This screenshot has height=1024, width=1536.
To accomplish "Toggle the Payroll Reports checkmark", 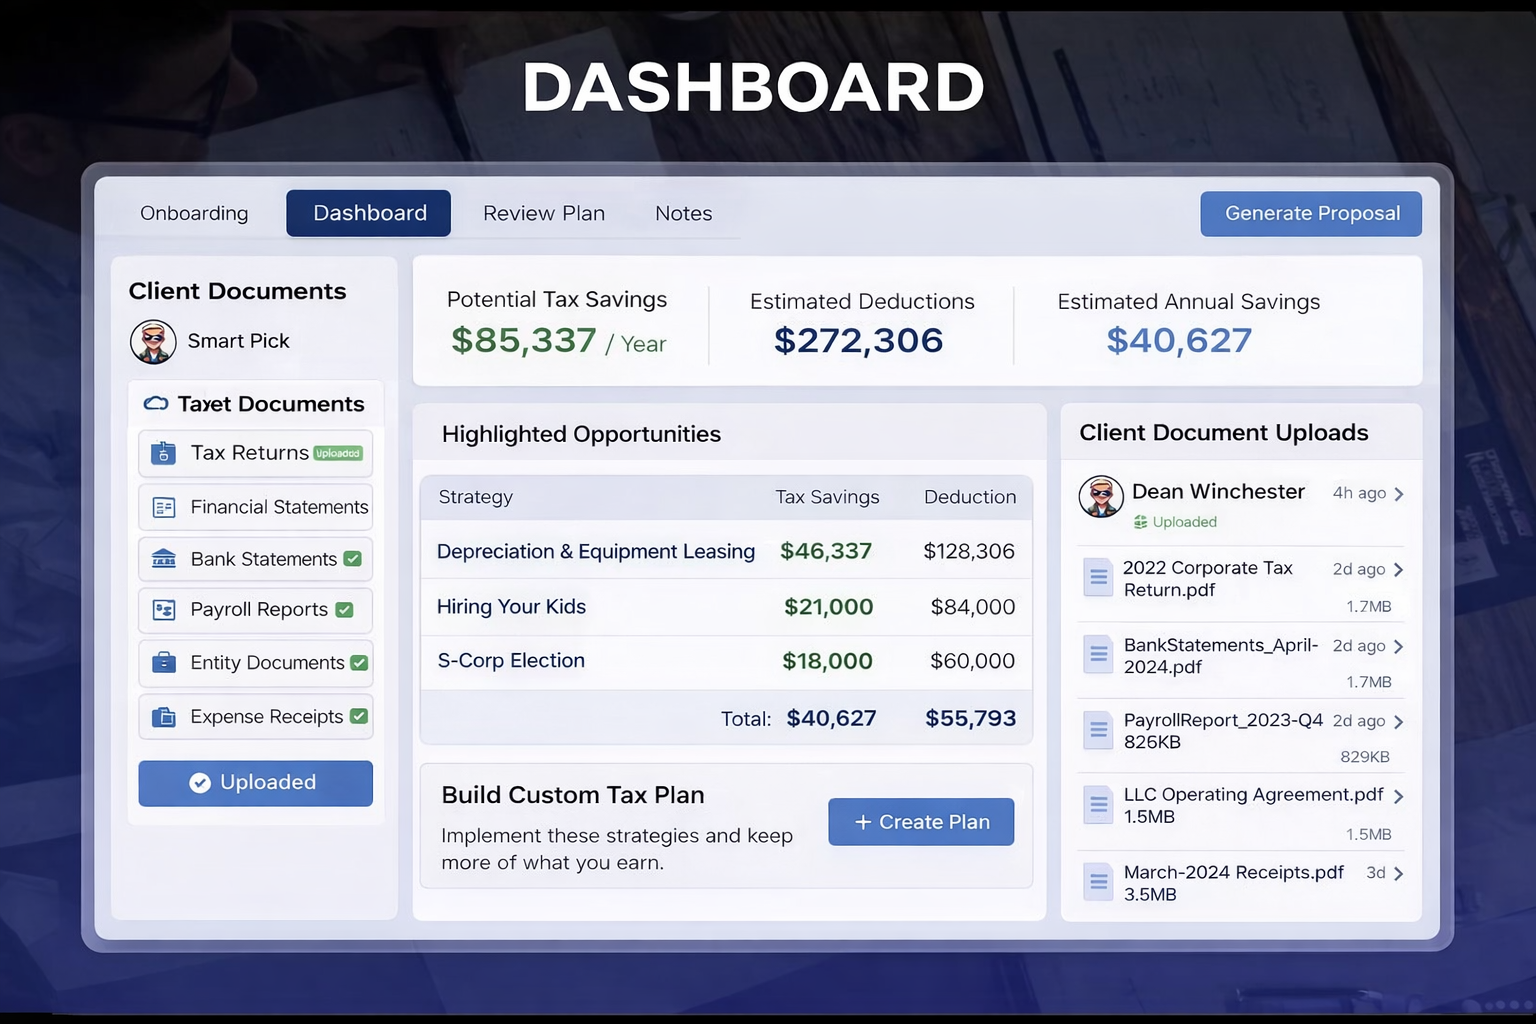I will [x=344, y=610].
